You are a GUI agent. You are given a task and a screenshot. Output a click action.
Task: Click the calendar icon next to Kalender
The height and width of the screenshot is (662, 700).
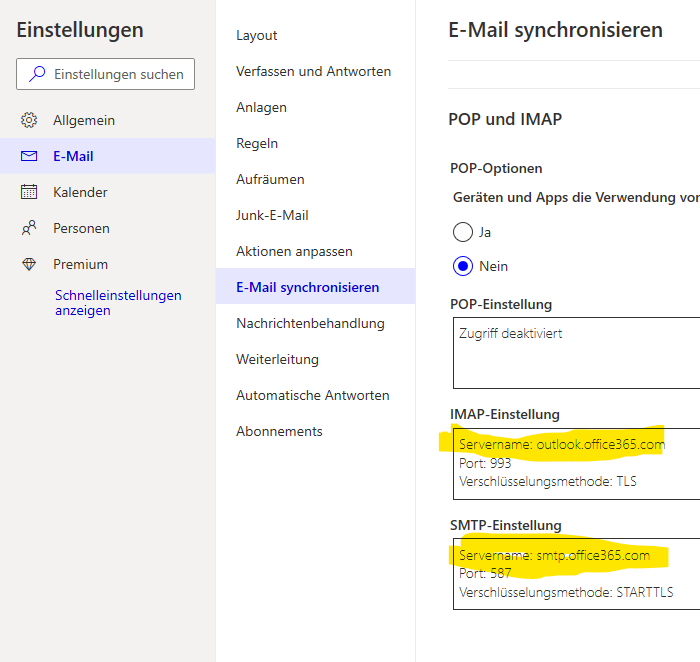pos(29,192)
